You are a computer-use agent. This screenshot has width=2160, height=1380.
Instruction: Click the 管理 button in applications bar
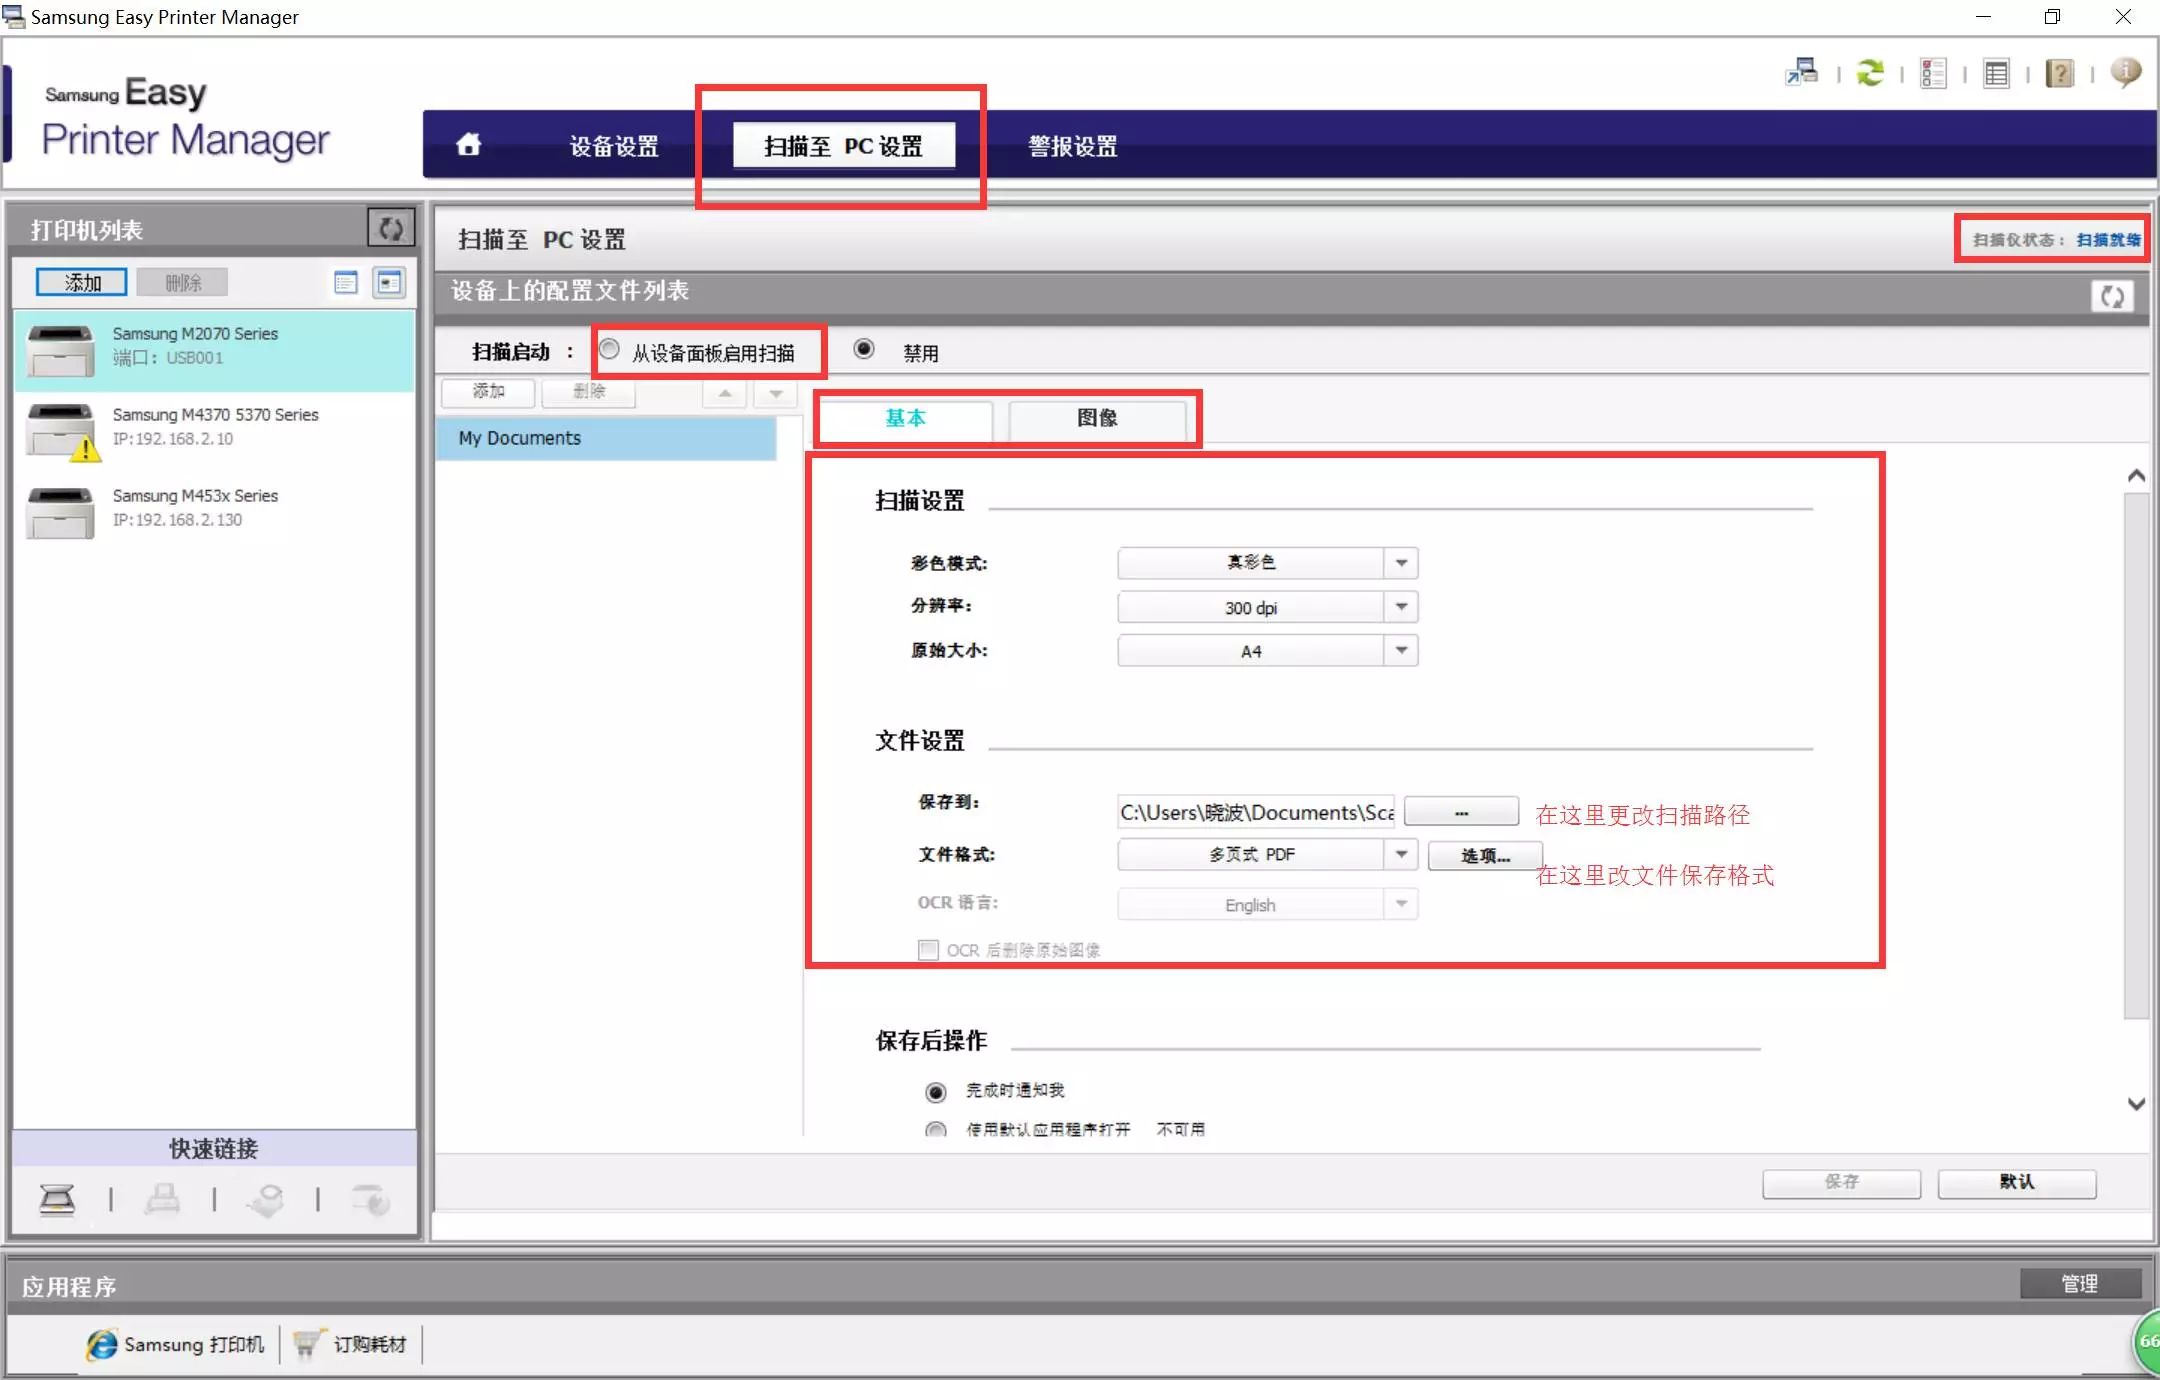(2080, 1283)
